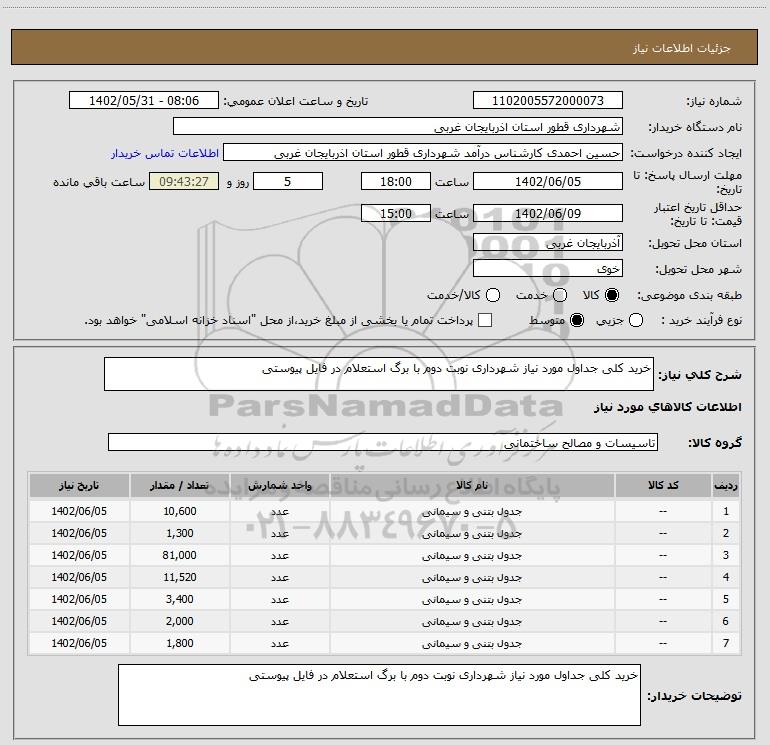Screen dimensions: 770x745
Task: Click quantity 3,400 in row 5
Action: coord(180,599)
